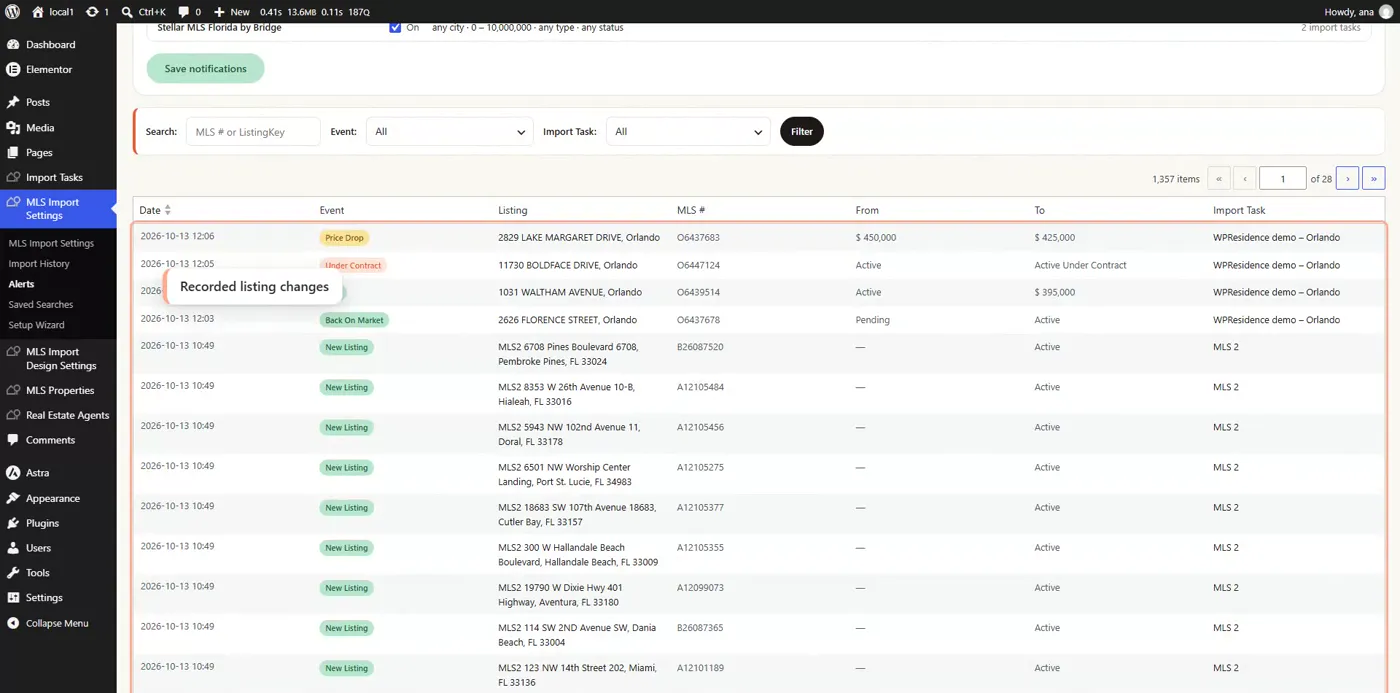Image resolution: width=1400 pixels, height=693 pixels.
Task: Jump to the last page arrow
Action: [1373, 178]
